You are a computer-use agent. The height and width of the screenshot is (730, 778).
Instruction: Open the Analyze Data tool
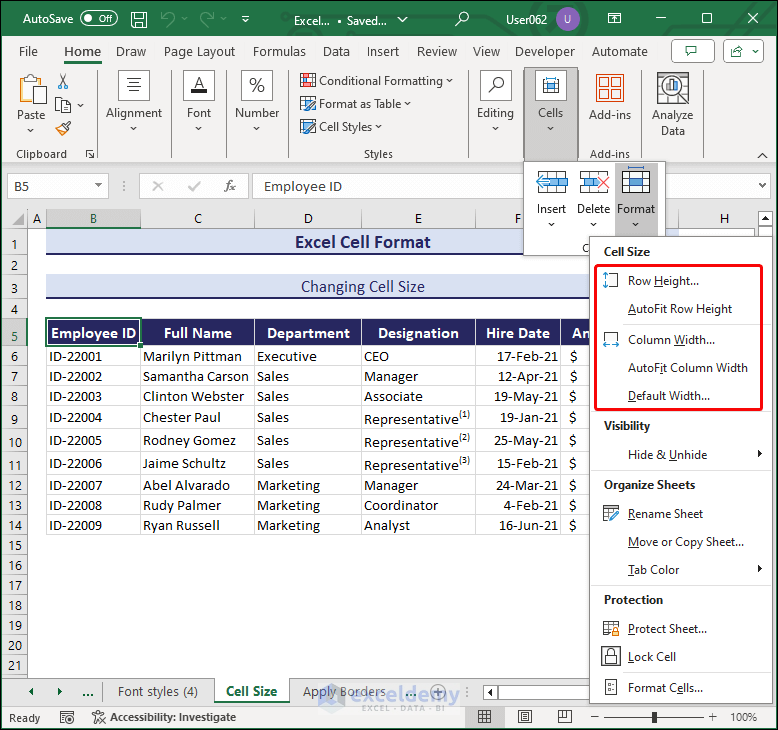[x=672, y=104]
